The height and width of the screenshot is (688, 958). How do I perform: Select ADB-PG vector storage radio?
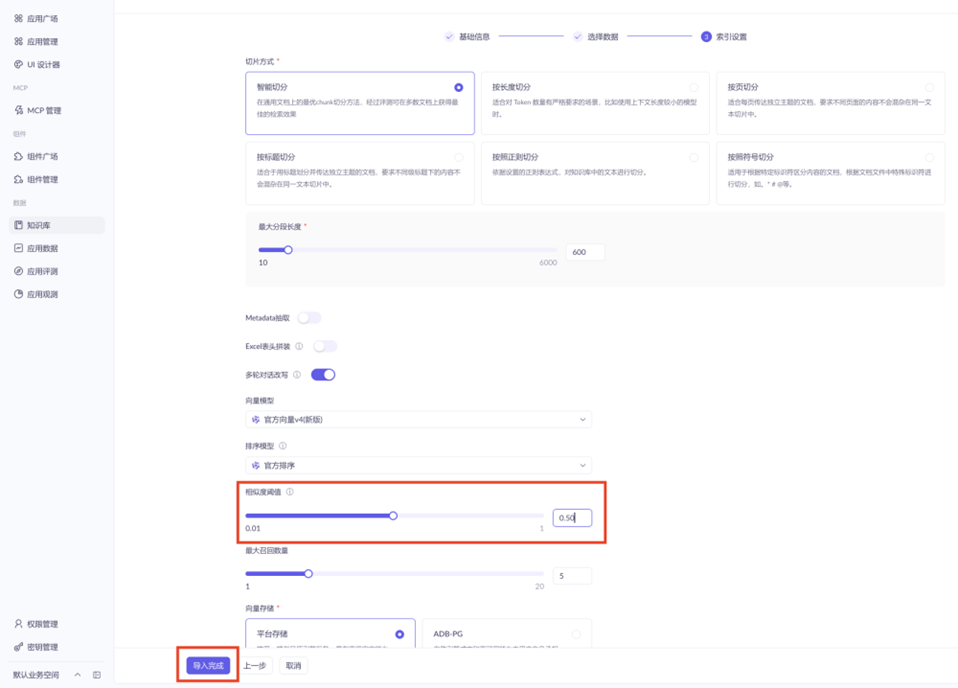576,634
